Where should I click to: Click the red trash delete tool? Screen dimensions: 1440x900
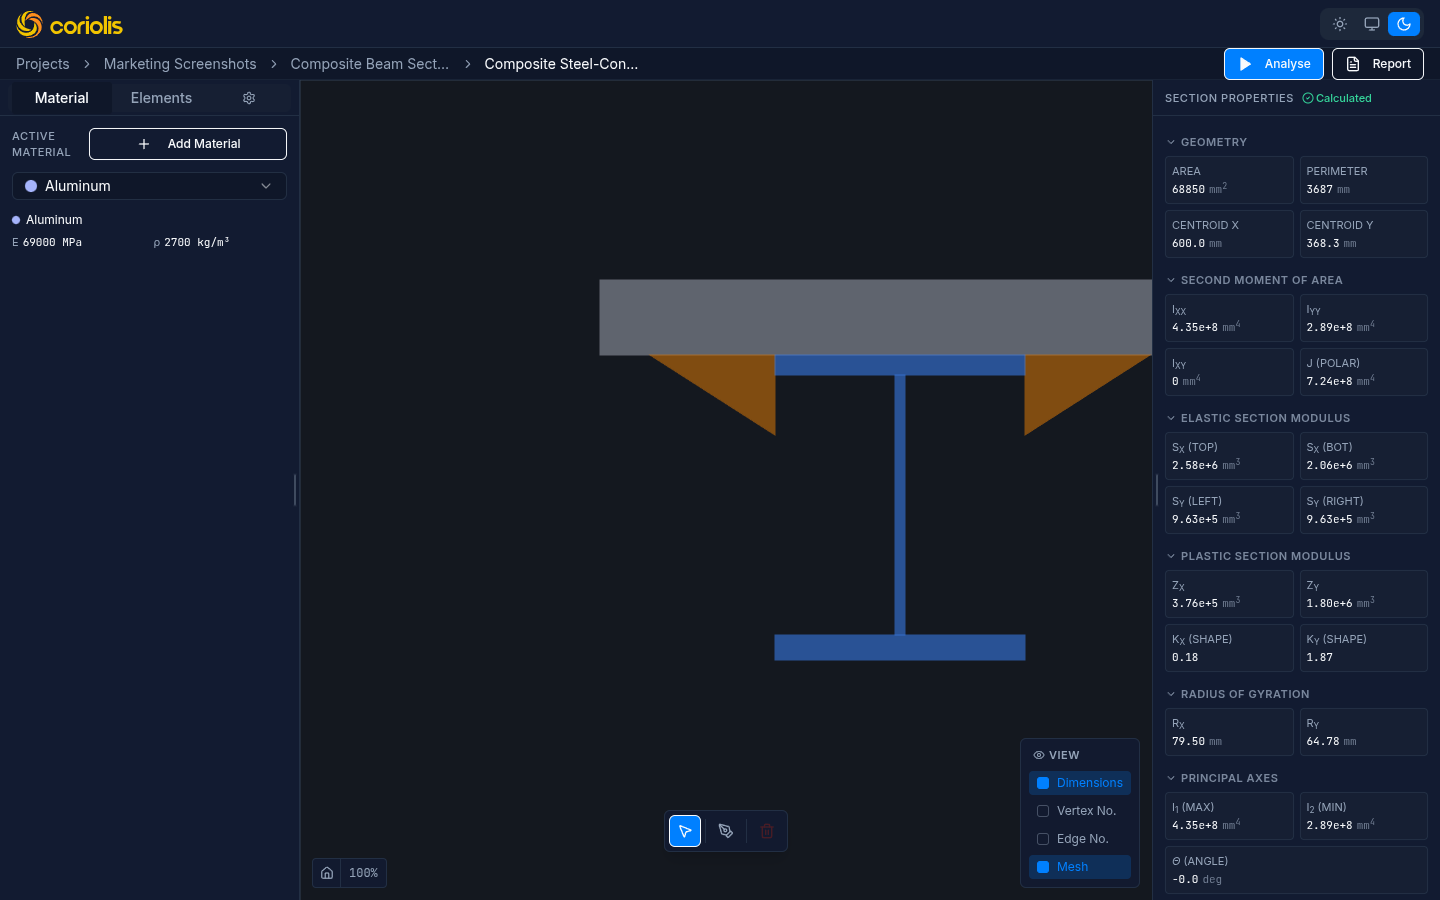point(767,831)
